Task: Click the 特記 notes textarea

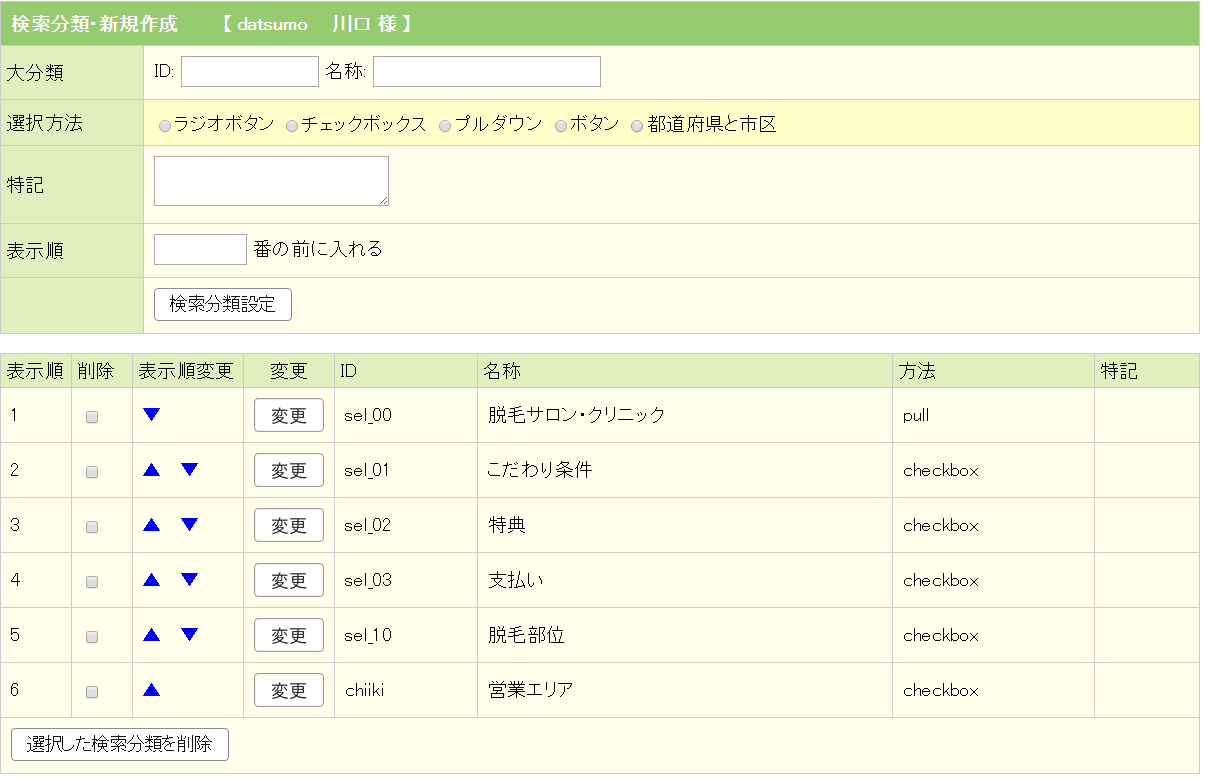Action: (271, 181)
